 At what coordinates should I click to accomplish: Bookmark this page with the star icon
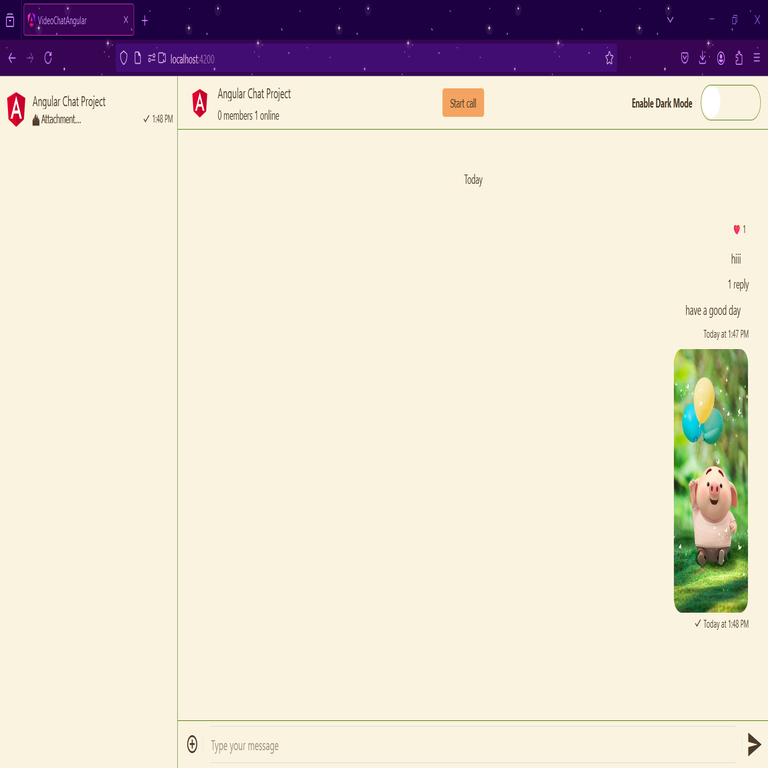click(x=609, y=58)
